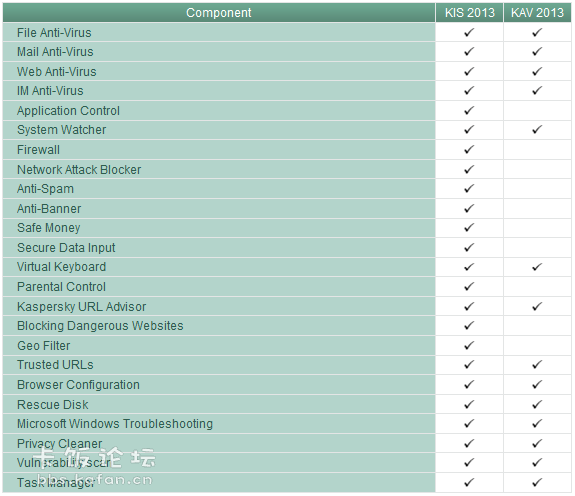575x496 pixels.
Task: Select the File Anti-Virus row label
Action: pos(54,33)
